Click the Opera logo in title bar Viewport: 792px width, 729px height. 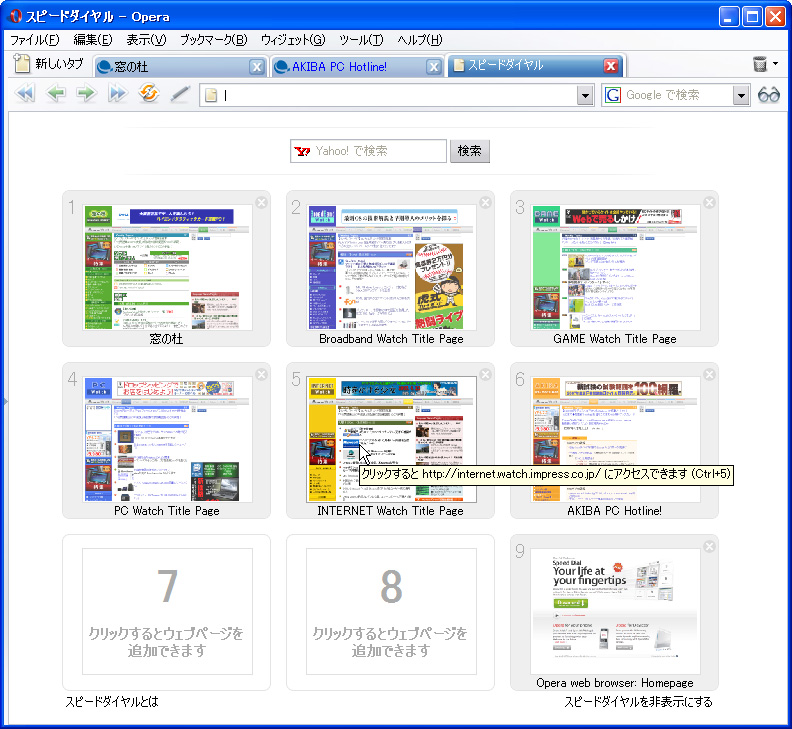pos(15,16)
